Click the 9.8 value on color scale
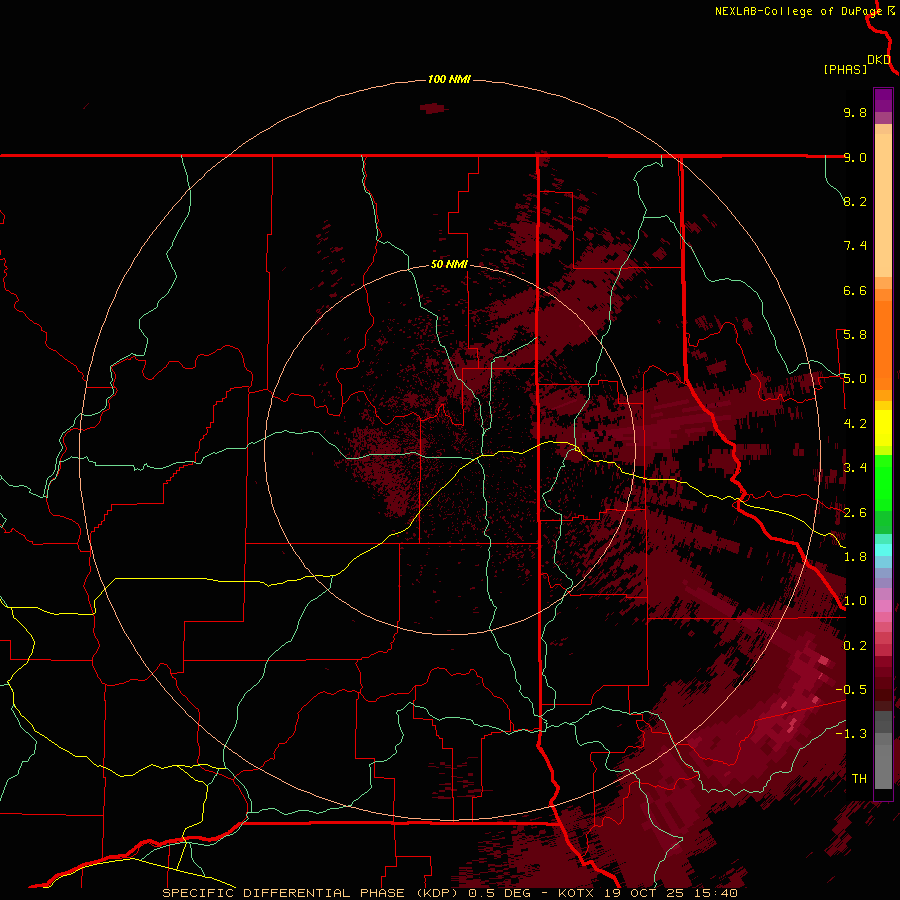900x900 pixels. coord(855,112)
